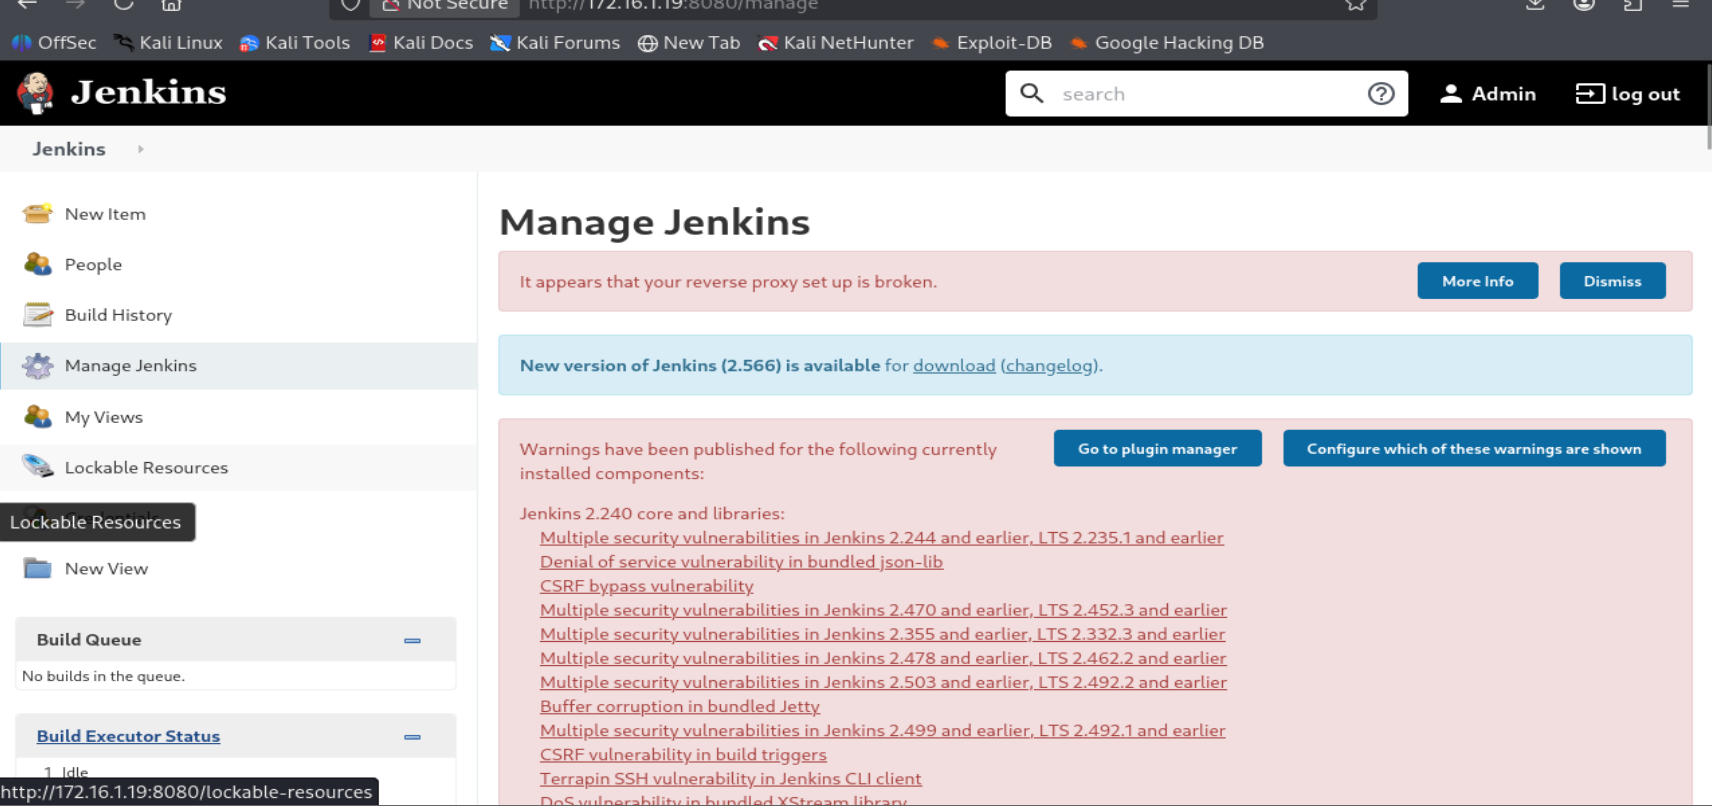Collapse the Build Executor Status panel
This screenshot has height=806, width=1712.
[x=412, y=737]
